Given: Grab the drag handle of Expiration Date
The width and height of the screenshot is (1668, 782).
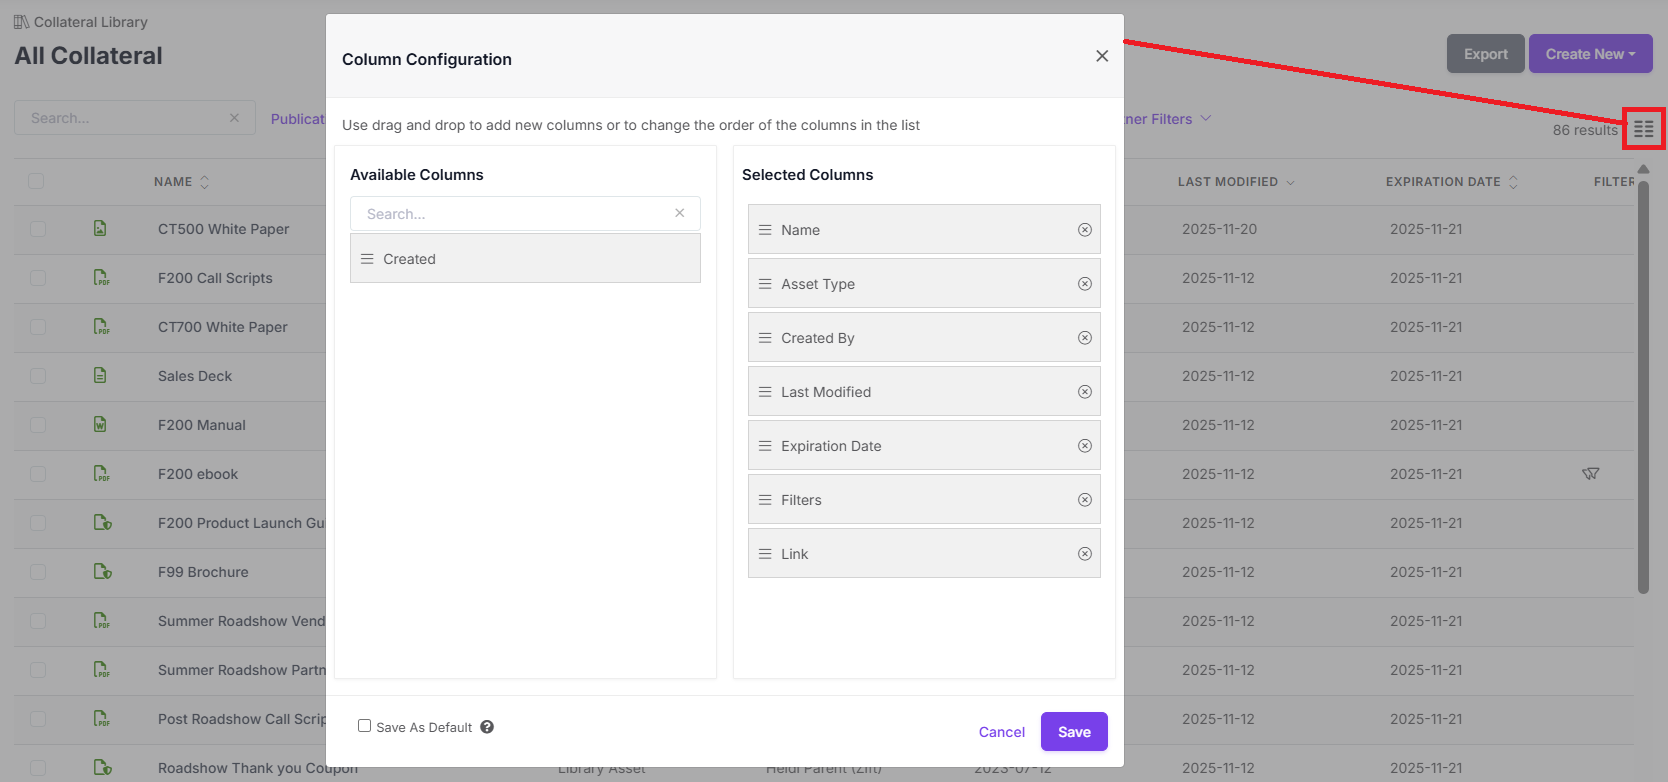Looking at the screenshot, I should (765, 446).
